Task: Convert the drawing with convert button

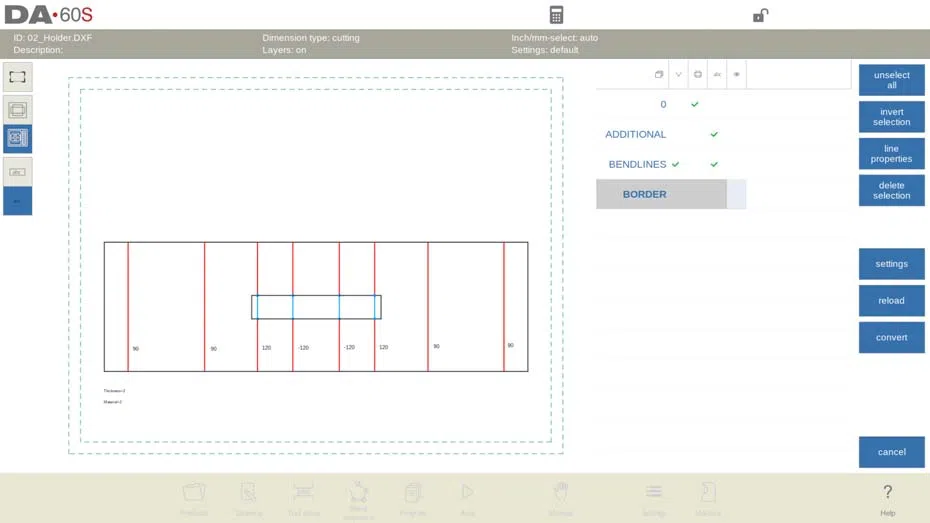Action: [891, 337]
